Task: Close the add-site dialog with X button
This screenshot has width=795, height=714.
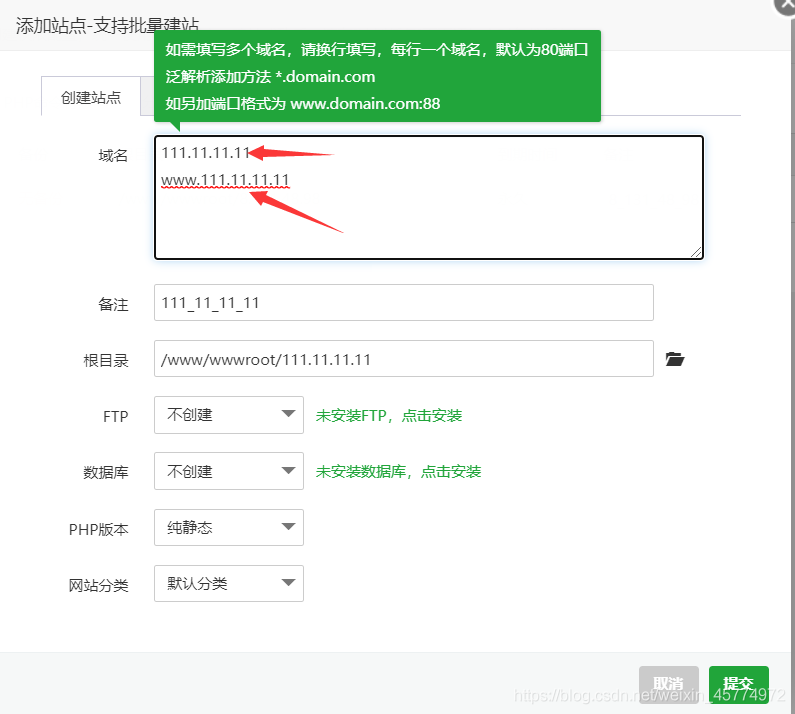Action: pyautogui.click(x=785, y=5)
